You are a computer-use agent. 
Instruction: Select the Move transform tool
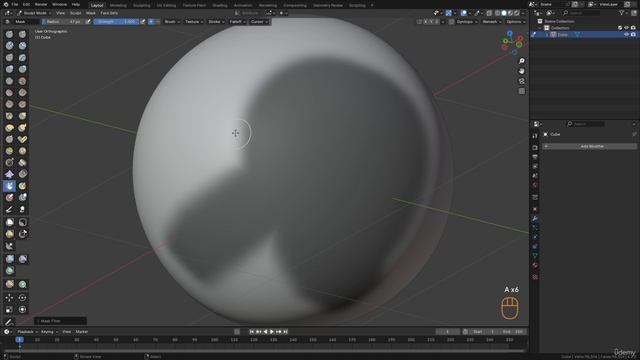(9, 298)
